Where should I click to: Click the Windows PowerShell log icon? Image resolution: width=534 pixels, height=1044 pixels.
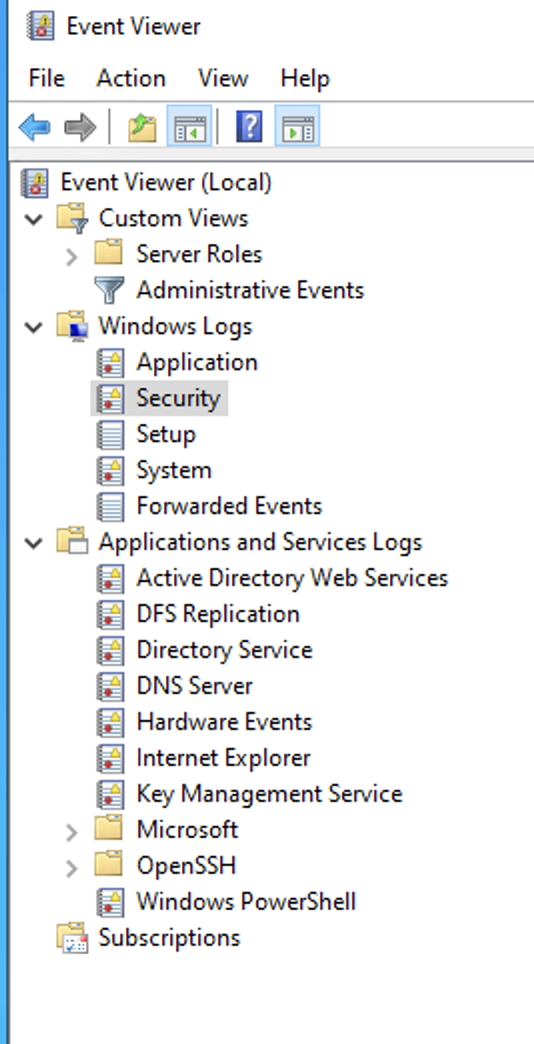[110, 902]
